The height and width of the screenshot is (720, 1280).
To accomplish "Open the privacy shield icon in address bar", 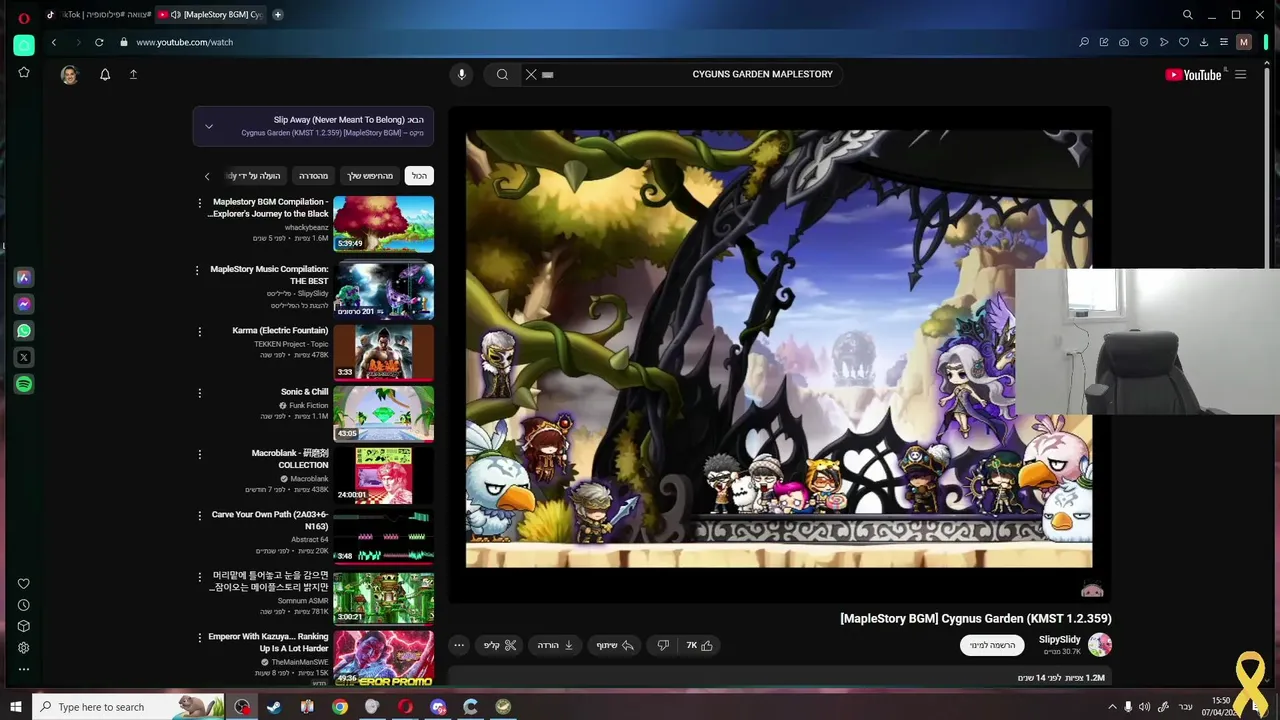I will click(1144, 42).
